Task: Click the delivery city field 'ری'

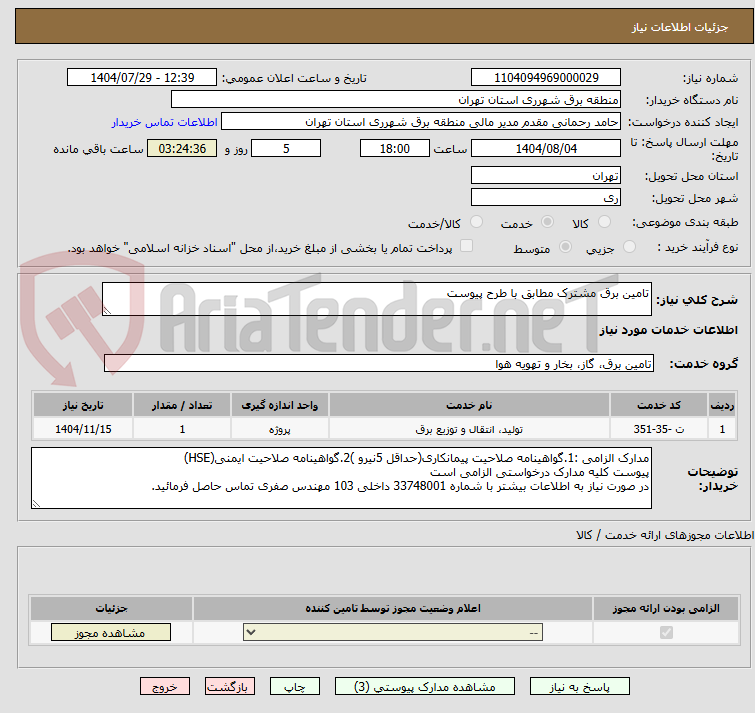Action: coord(546,197)
